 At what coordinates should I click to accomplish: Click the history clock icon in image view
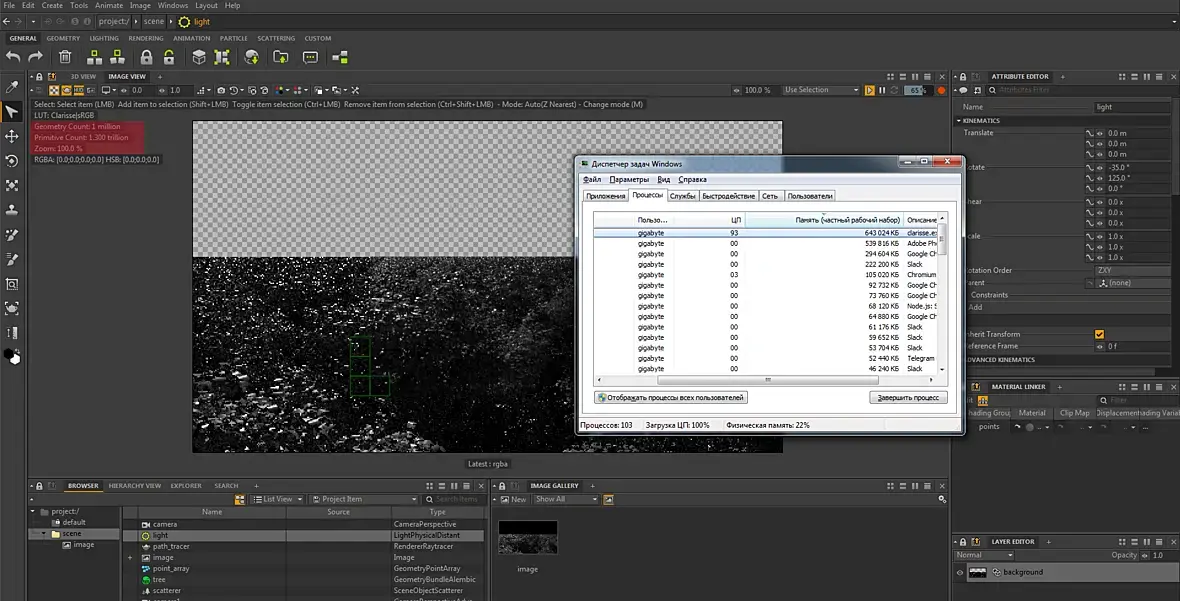(x=234, y=90)
